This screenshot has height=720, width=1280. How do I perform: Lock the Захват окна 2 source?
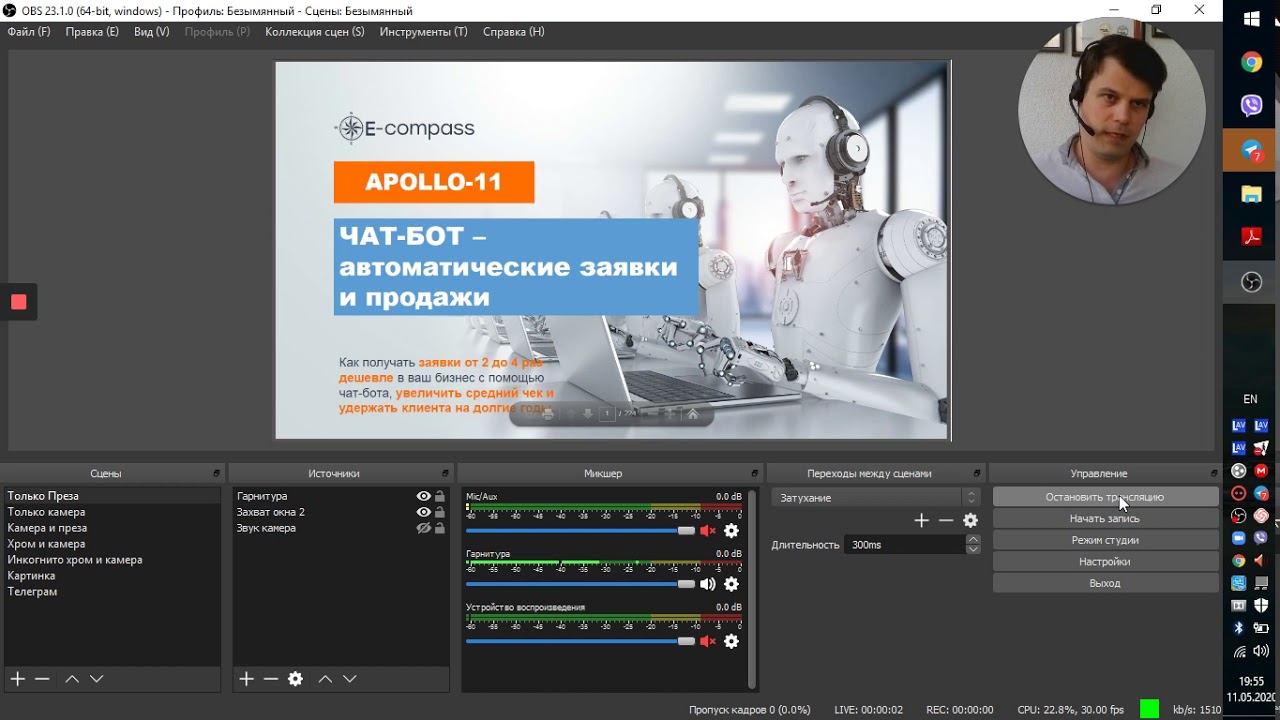(440, 512)
